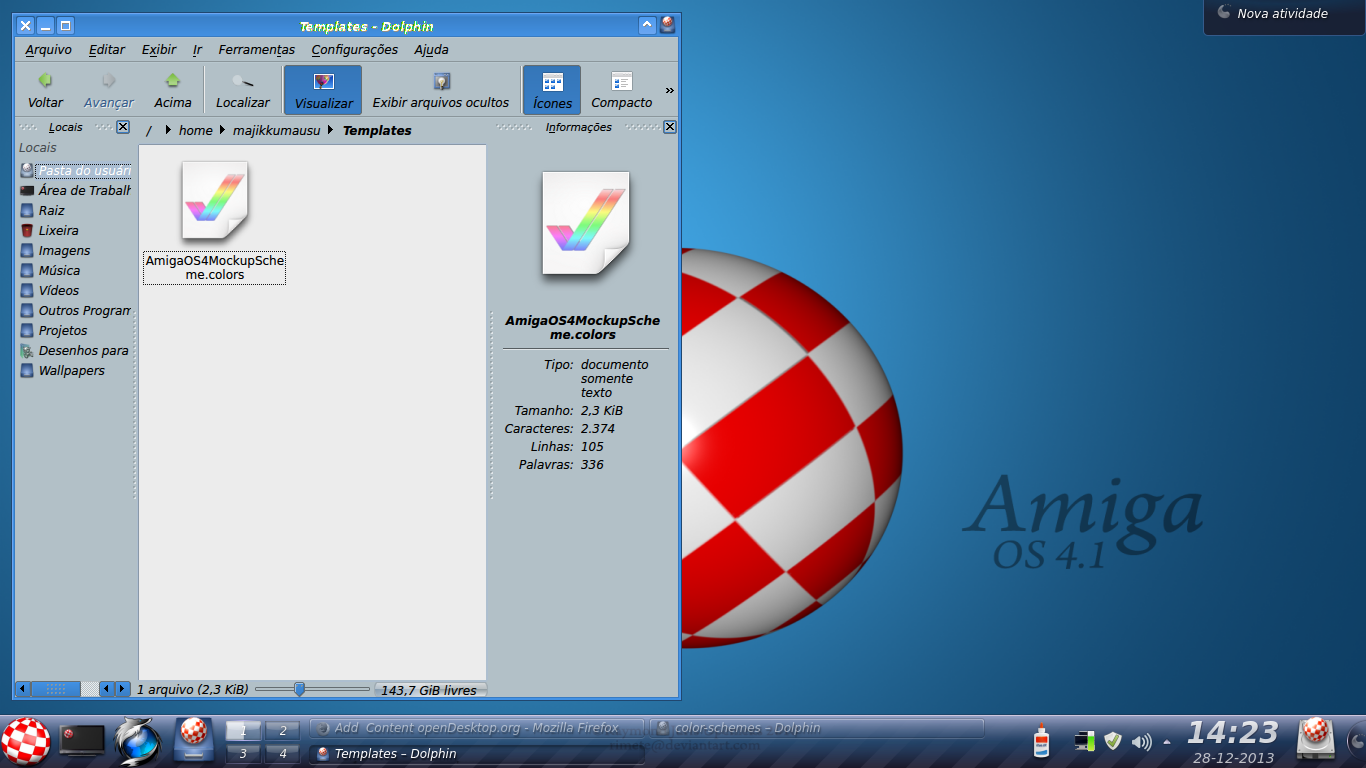Open the Ajuda menu
1366x768 pixels.
click(x=431, y=49)
